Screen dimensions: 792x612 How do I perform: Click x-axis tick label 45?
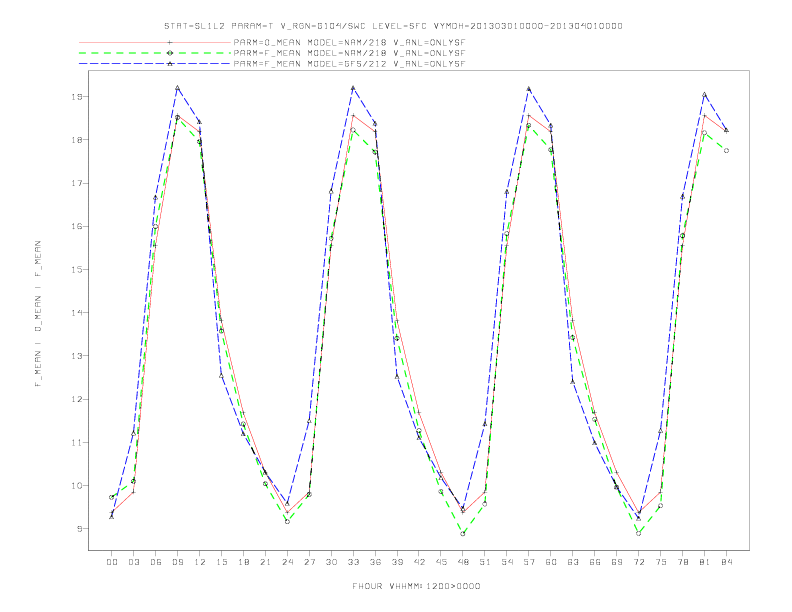click(x=441, y=562)
